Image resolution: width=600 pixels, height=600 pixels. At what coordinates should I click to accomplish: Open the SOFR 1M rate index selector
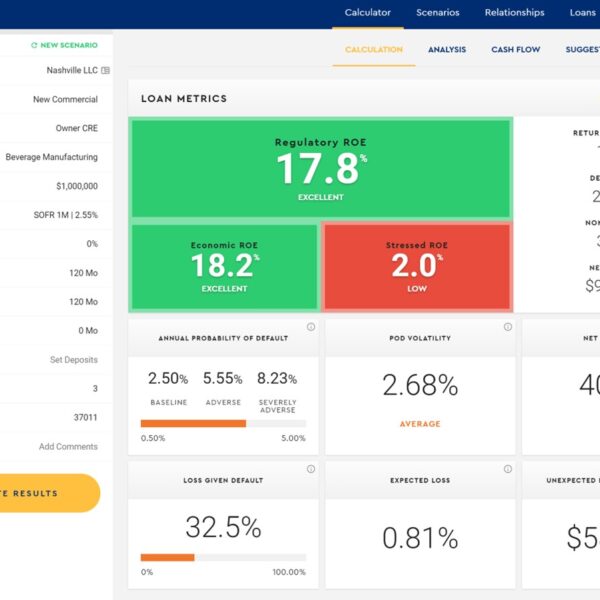coord(65,215)
